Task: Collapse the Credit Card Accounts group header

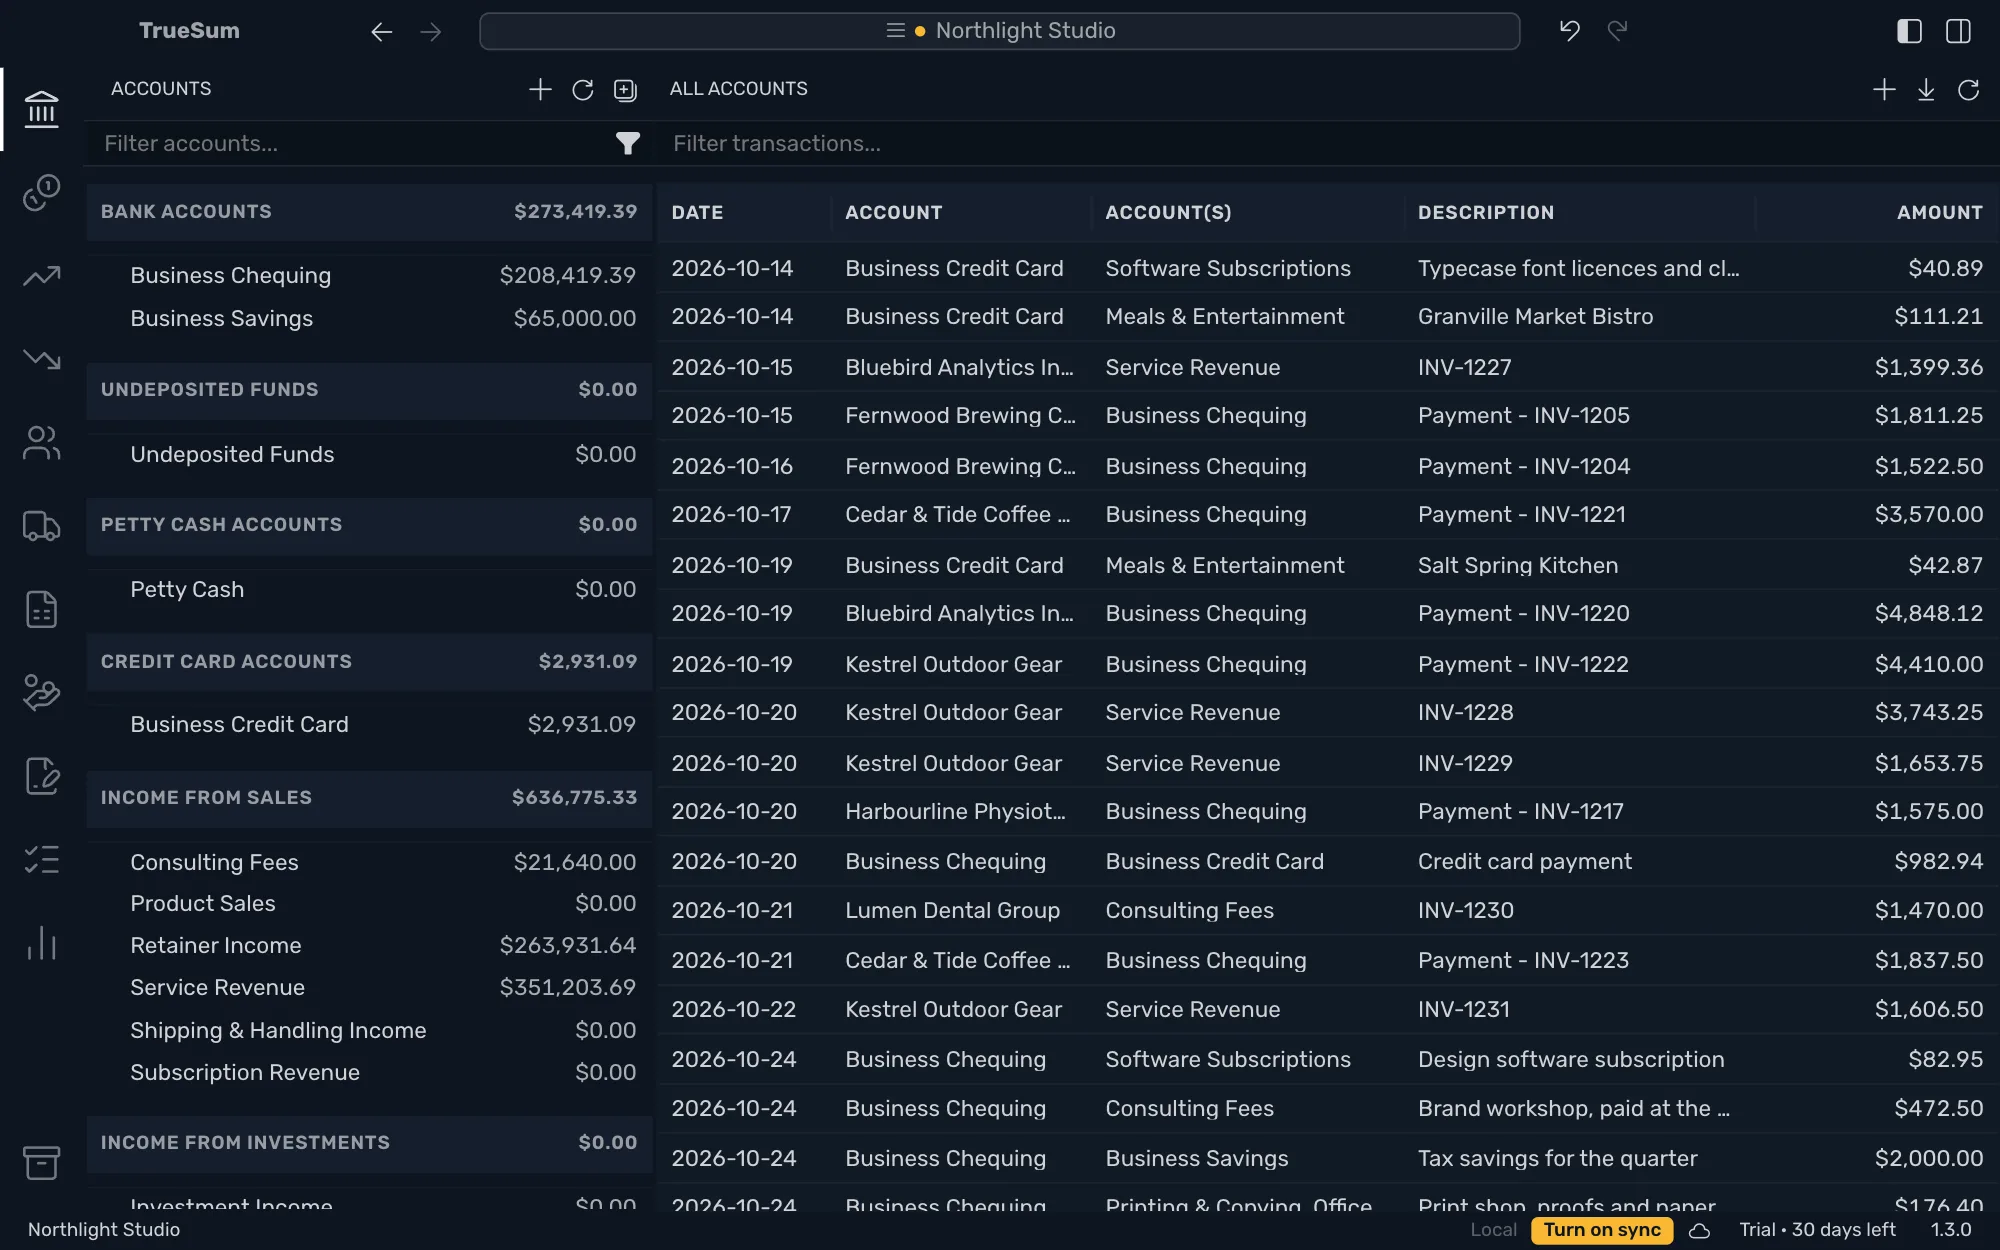Action: [369, 661]
